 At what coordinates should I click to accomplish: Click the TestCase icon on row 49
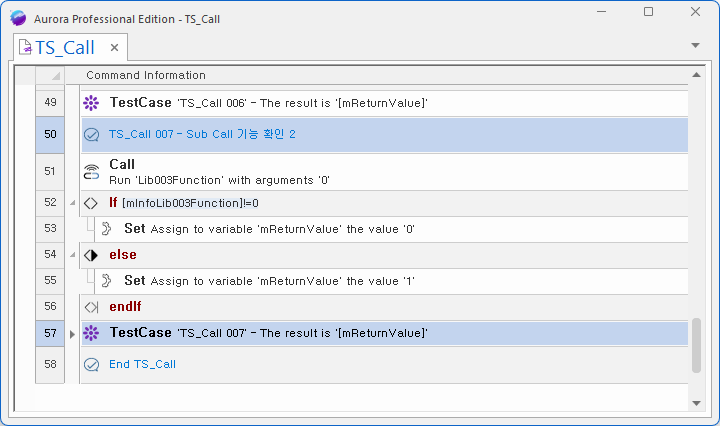click(x=91, y=103)
